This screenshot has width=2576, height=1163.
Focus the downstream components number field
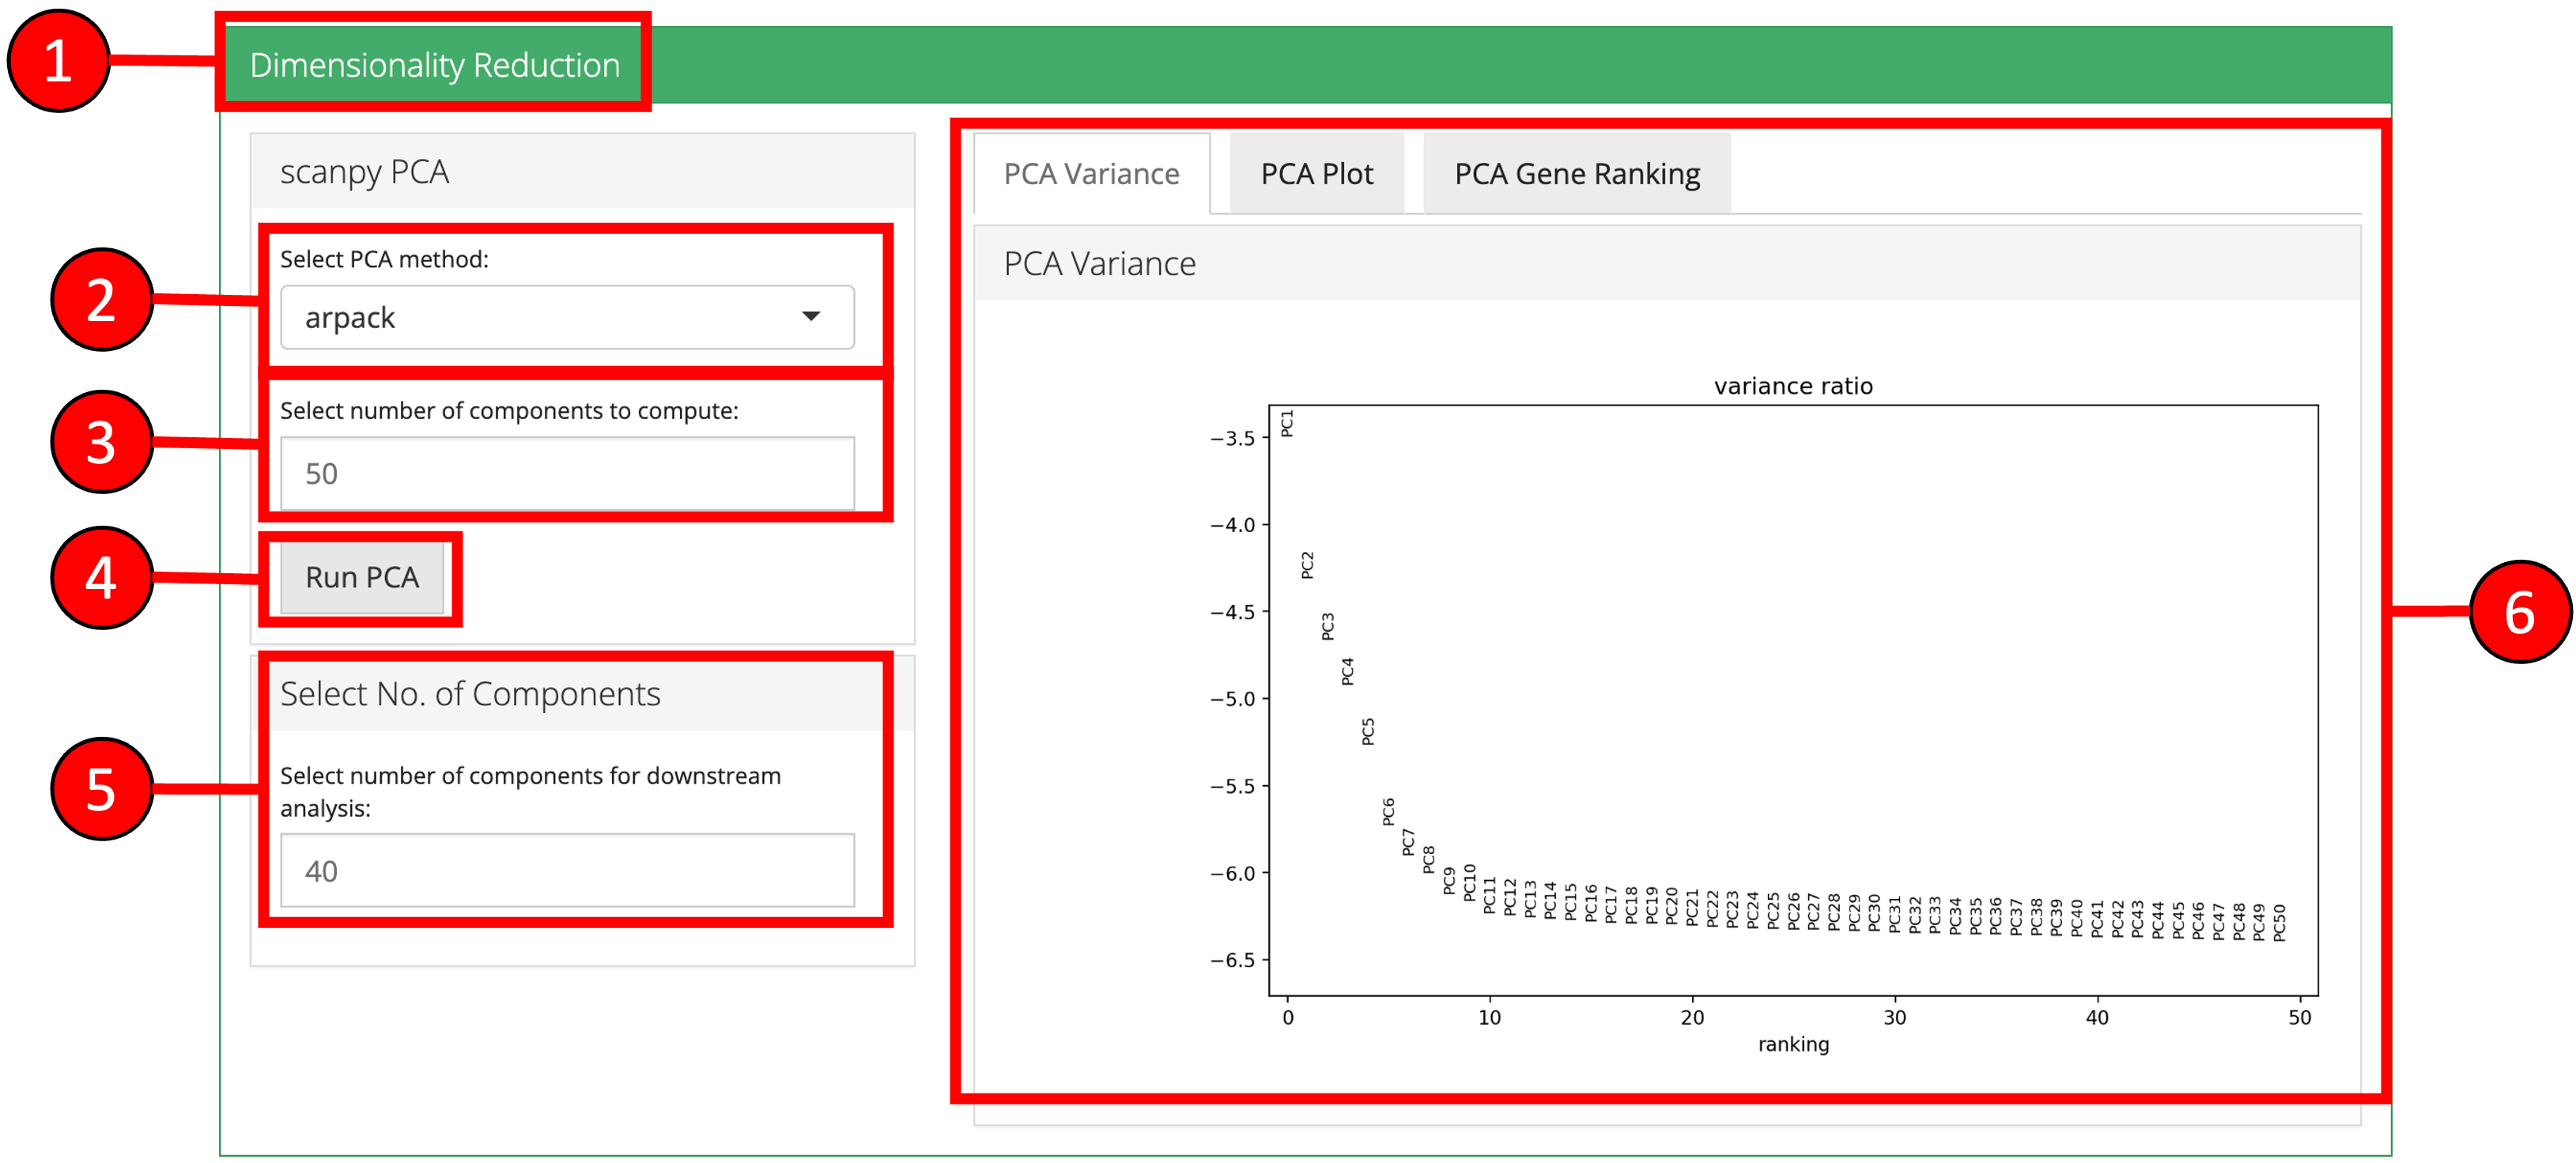click(566, 870)
